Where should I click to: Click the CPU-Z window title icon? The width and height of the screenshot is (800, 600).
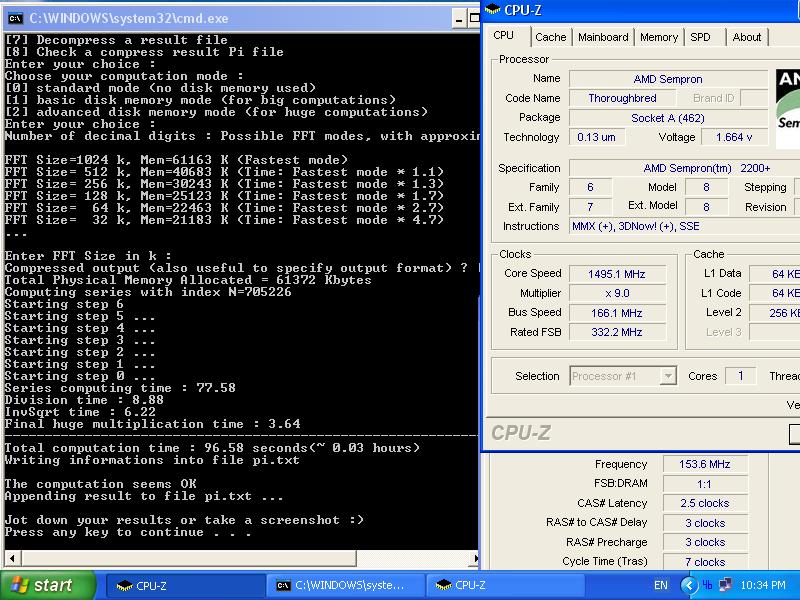coord(493,10)
